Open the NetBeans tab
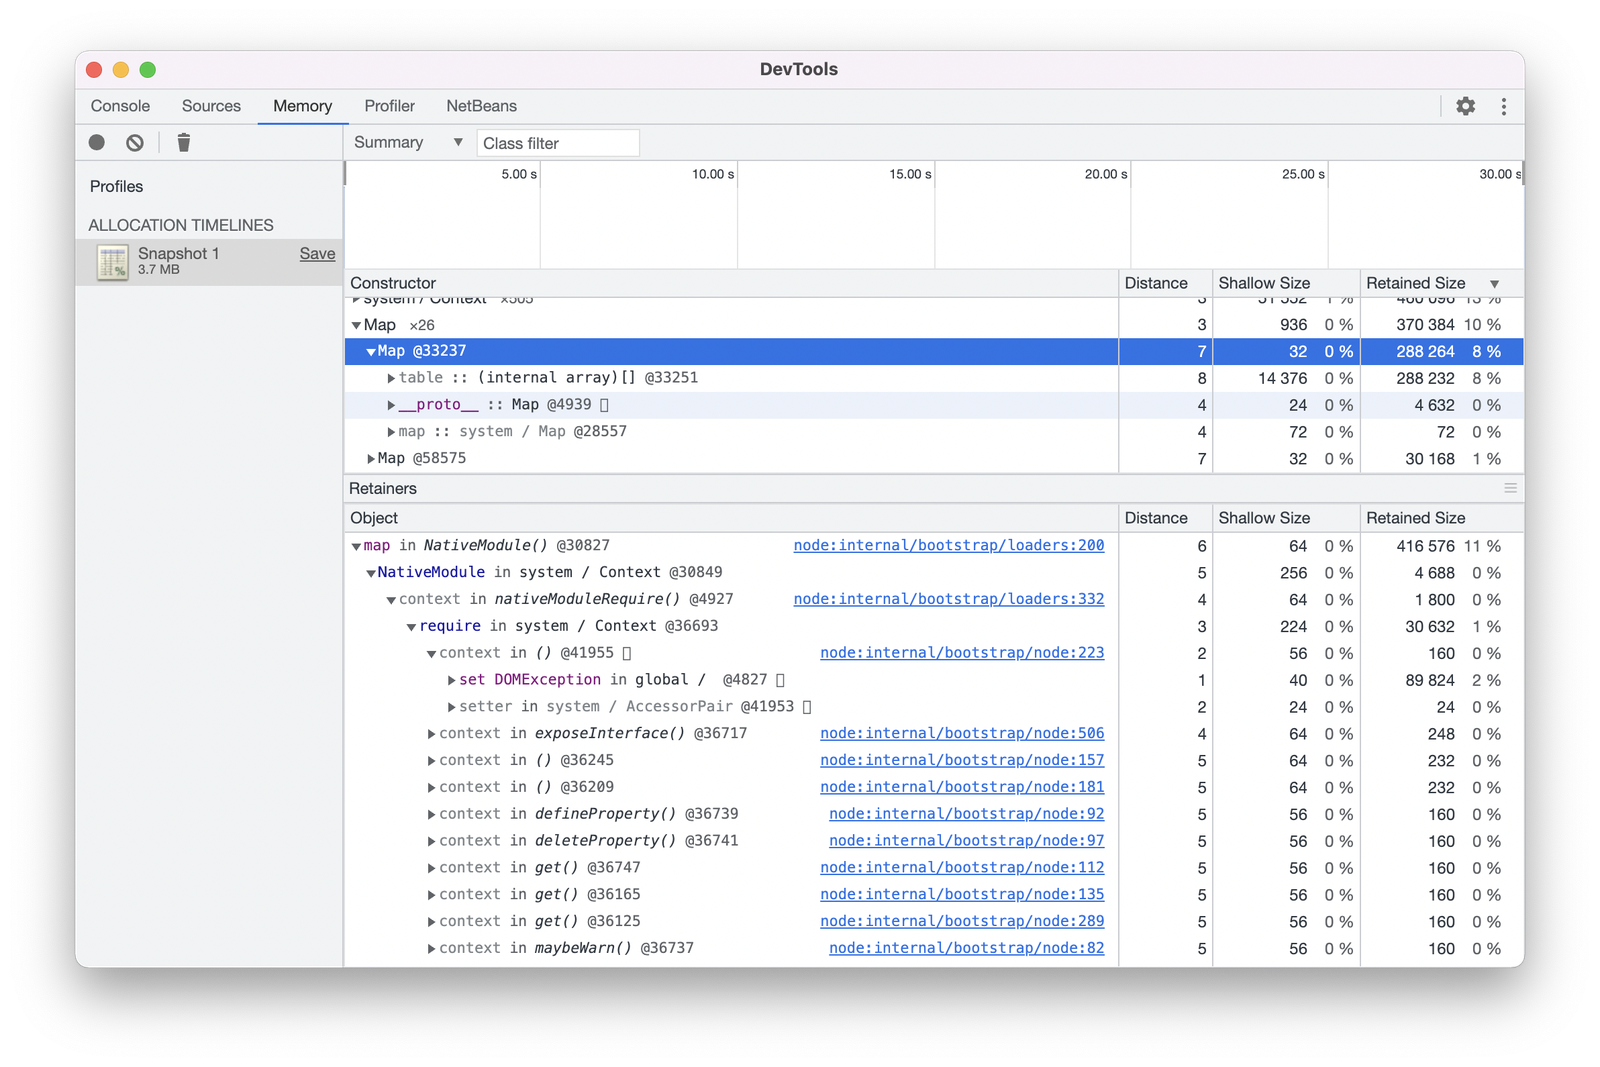1600x1067 pixels. point(481,106)
